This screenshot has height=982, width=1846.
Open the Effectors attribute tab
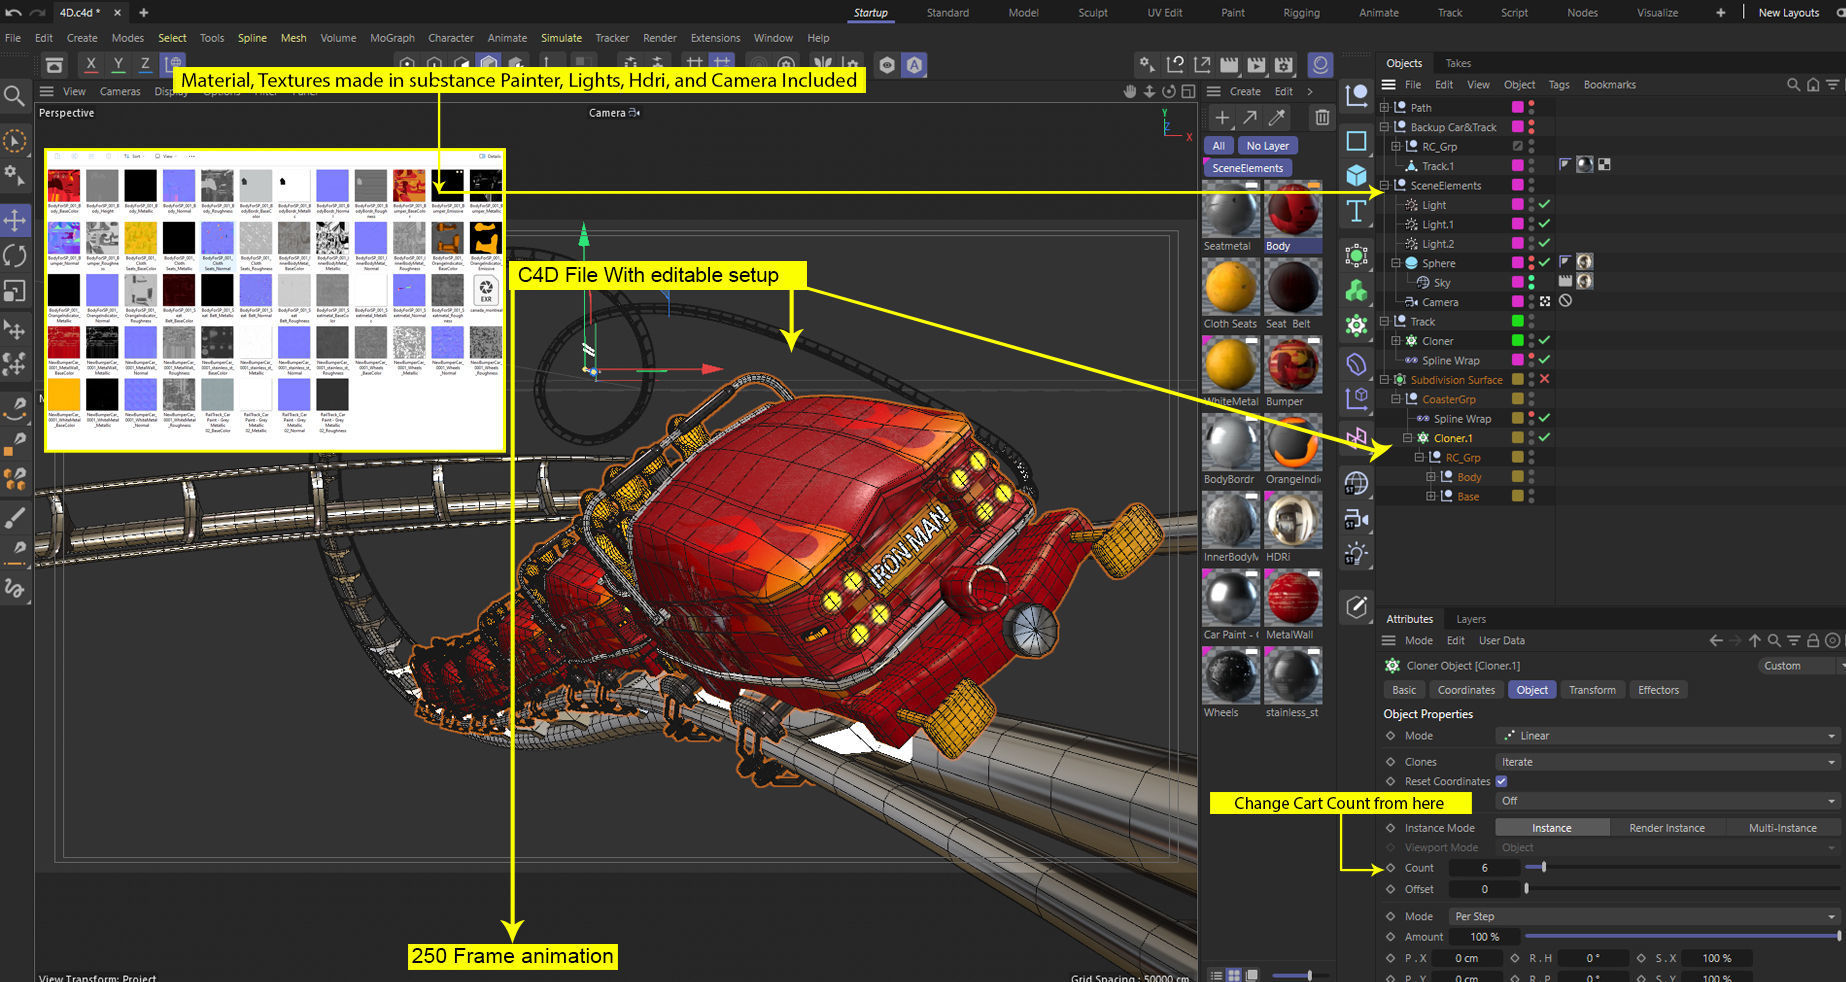(x=1658, y=690)
